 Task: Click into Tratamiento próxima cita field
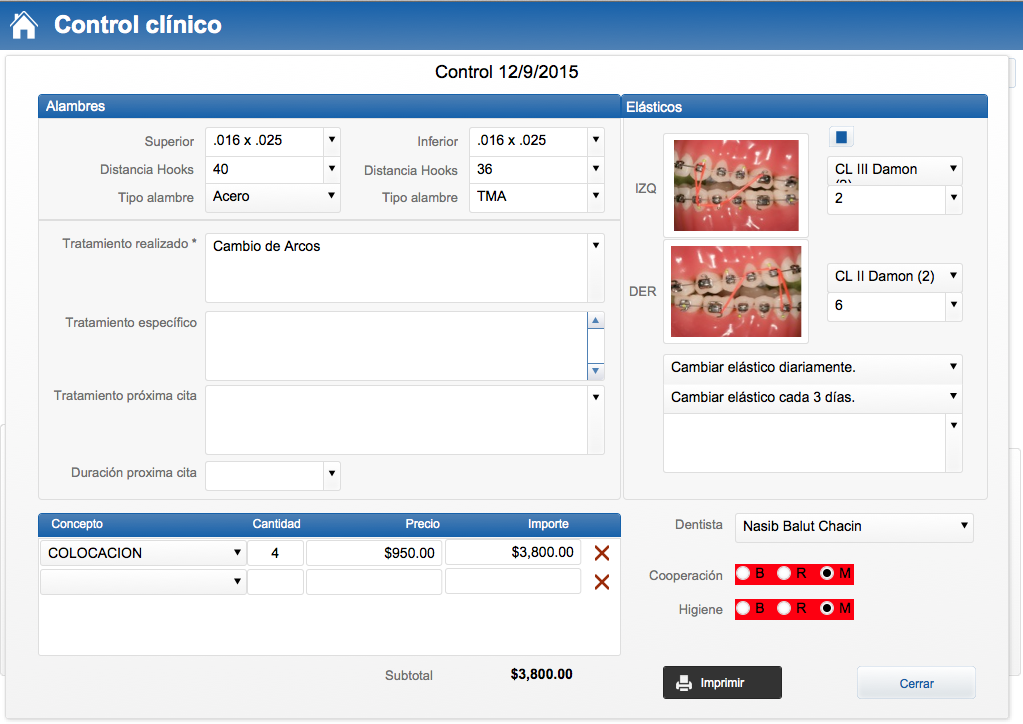point(396,420)
